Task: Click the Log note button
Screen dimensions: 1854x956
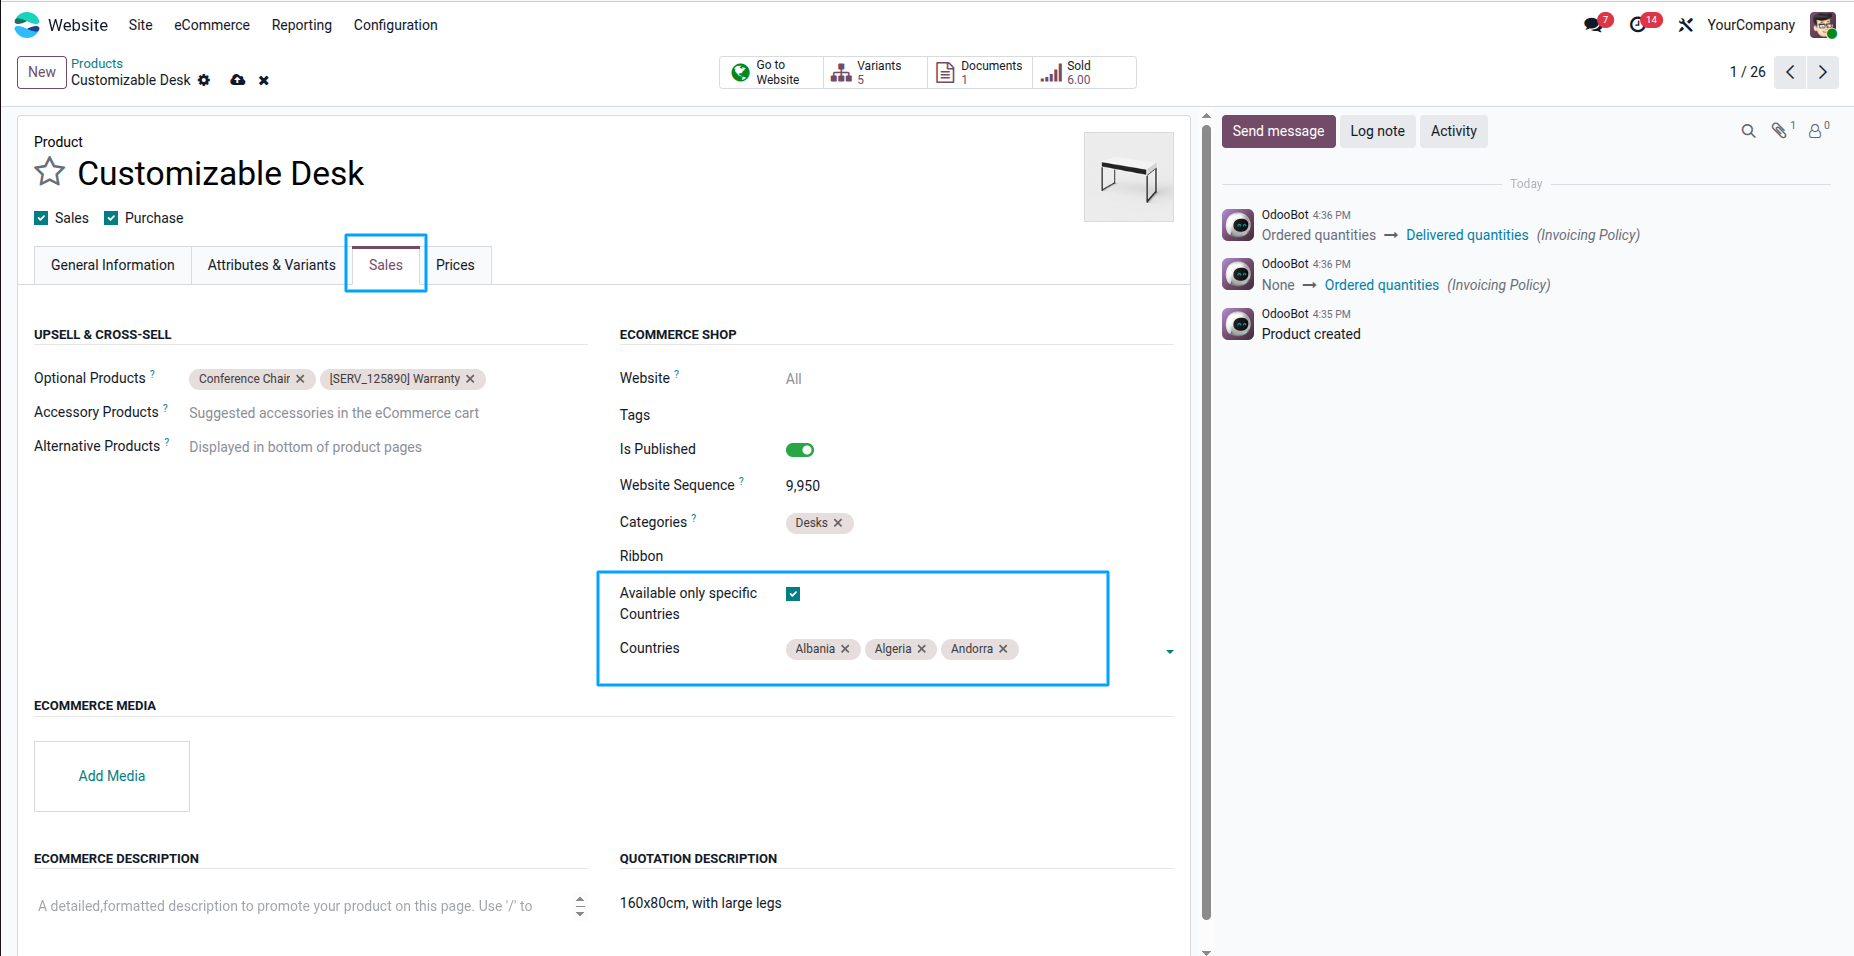Action: (1377, 131)
